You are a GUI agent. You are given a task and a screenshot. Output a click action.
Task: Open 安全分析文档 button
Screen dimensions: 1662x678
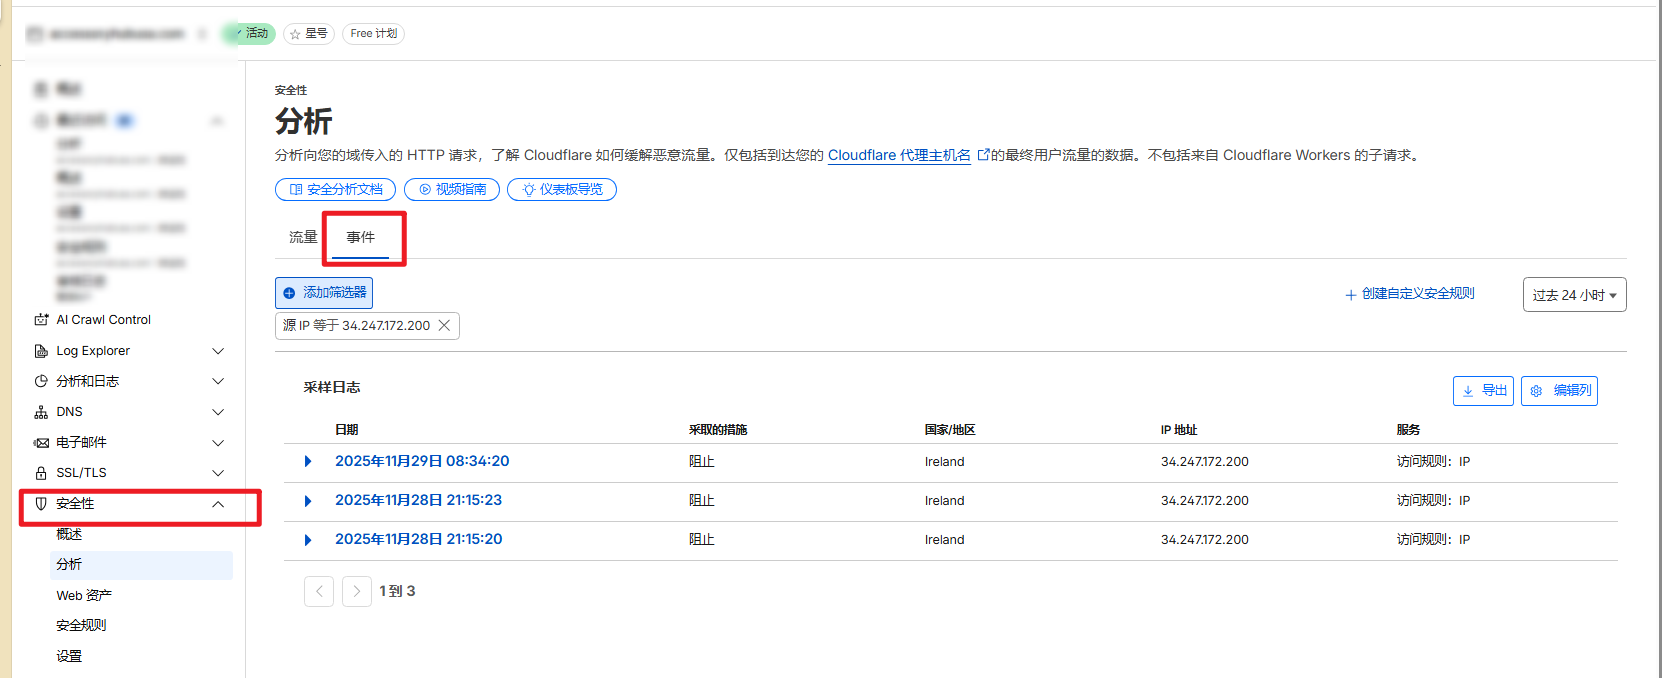(x=335, y=189)
